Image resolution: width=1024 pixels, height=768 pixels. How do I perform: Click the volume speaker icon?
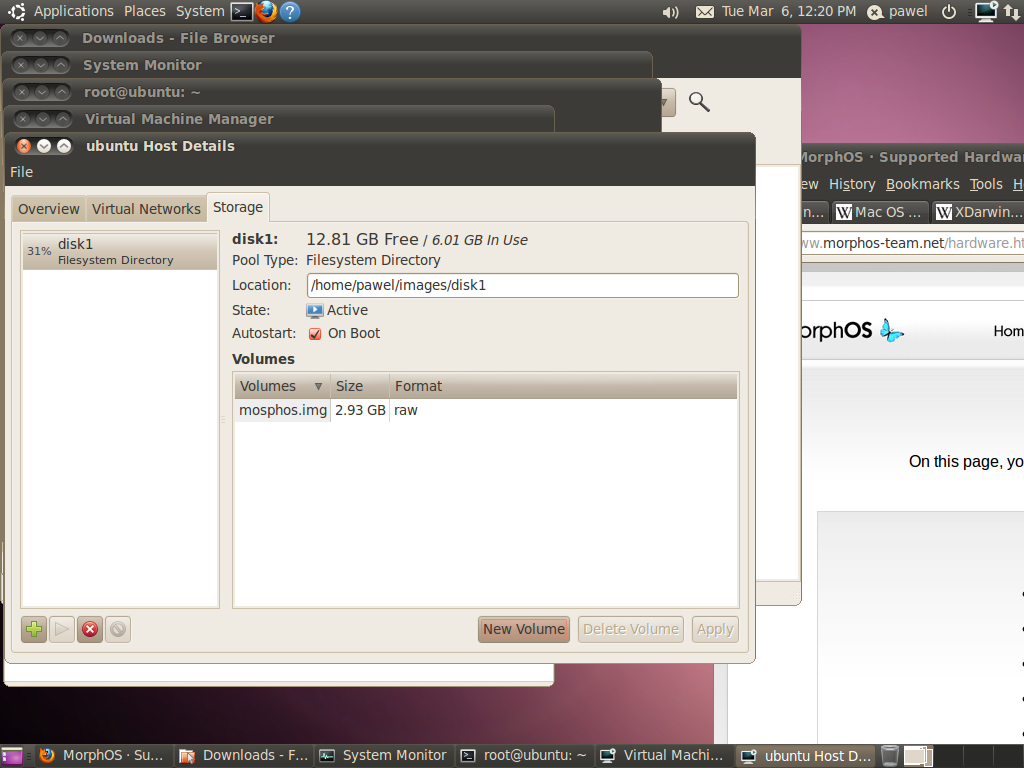pyautogui.click(x=670, y=12)
